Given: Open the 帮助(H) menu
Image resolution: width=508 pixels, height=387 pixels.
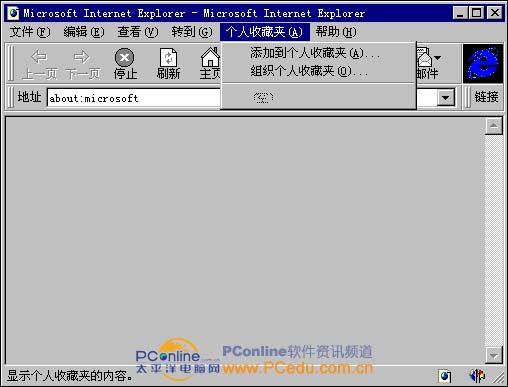Looking at the screenshot, I should (x=336, y=32).
